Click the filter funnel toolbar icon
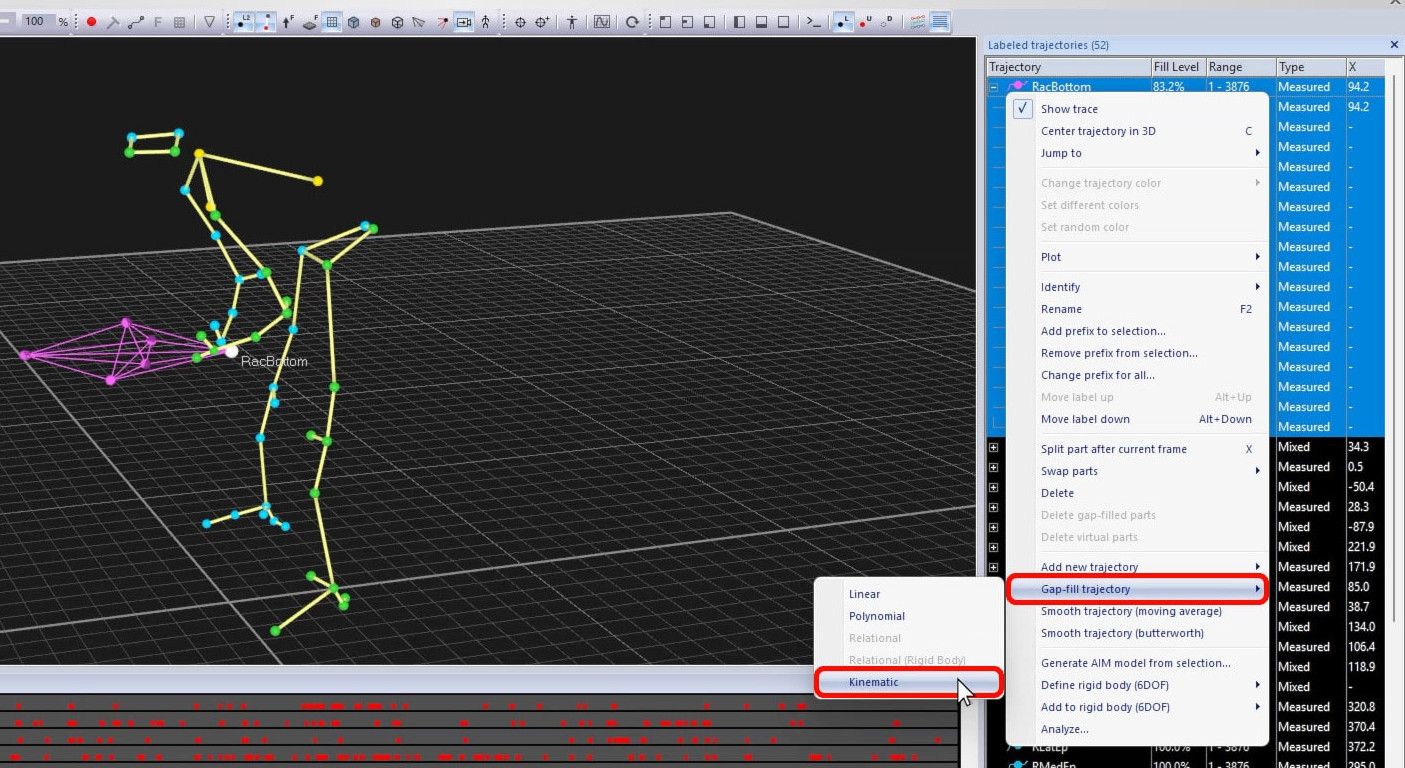Image resolution: width=1405 pixels, height=768 pixels. tap(209, 21)
